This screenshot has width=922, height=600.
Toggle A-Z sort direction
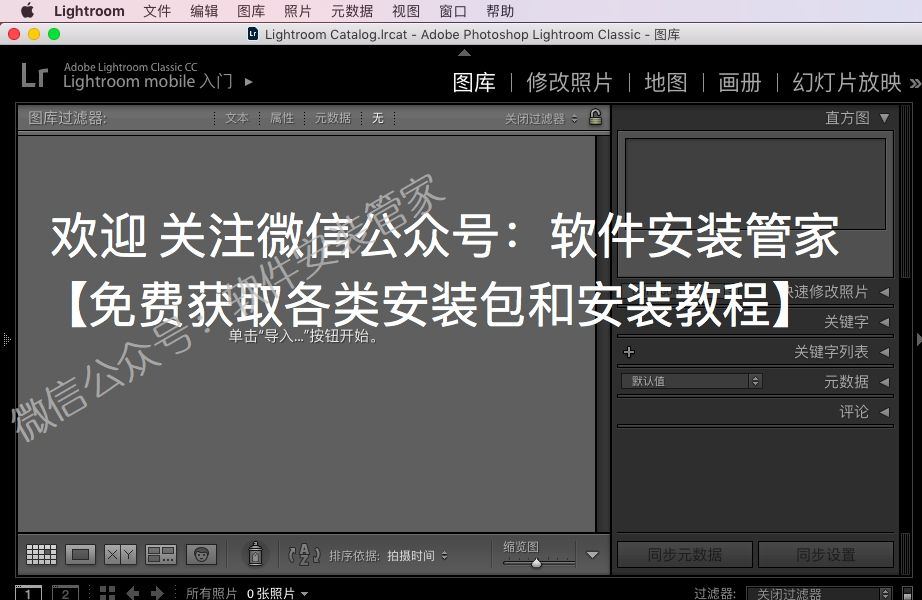coord(304,555)
